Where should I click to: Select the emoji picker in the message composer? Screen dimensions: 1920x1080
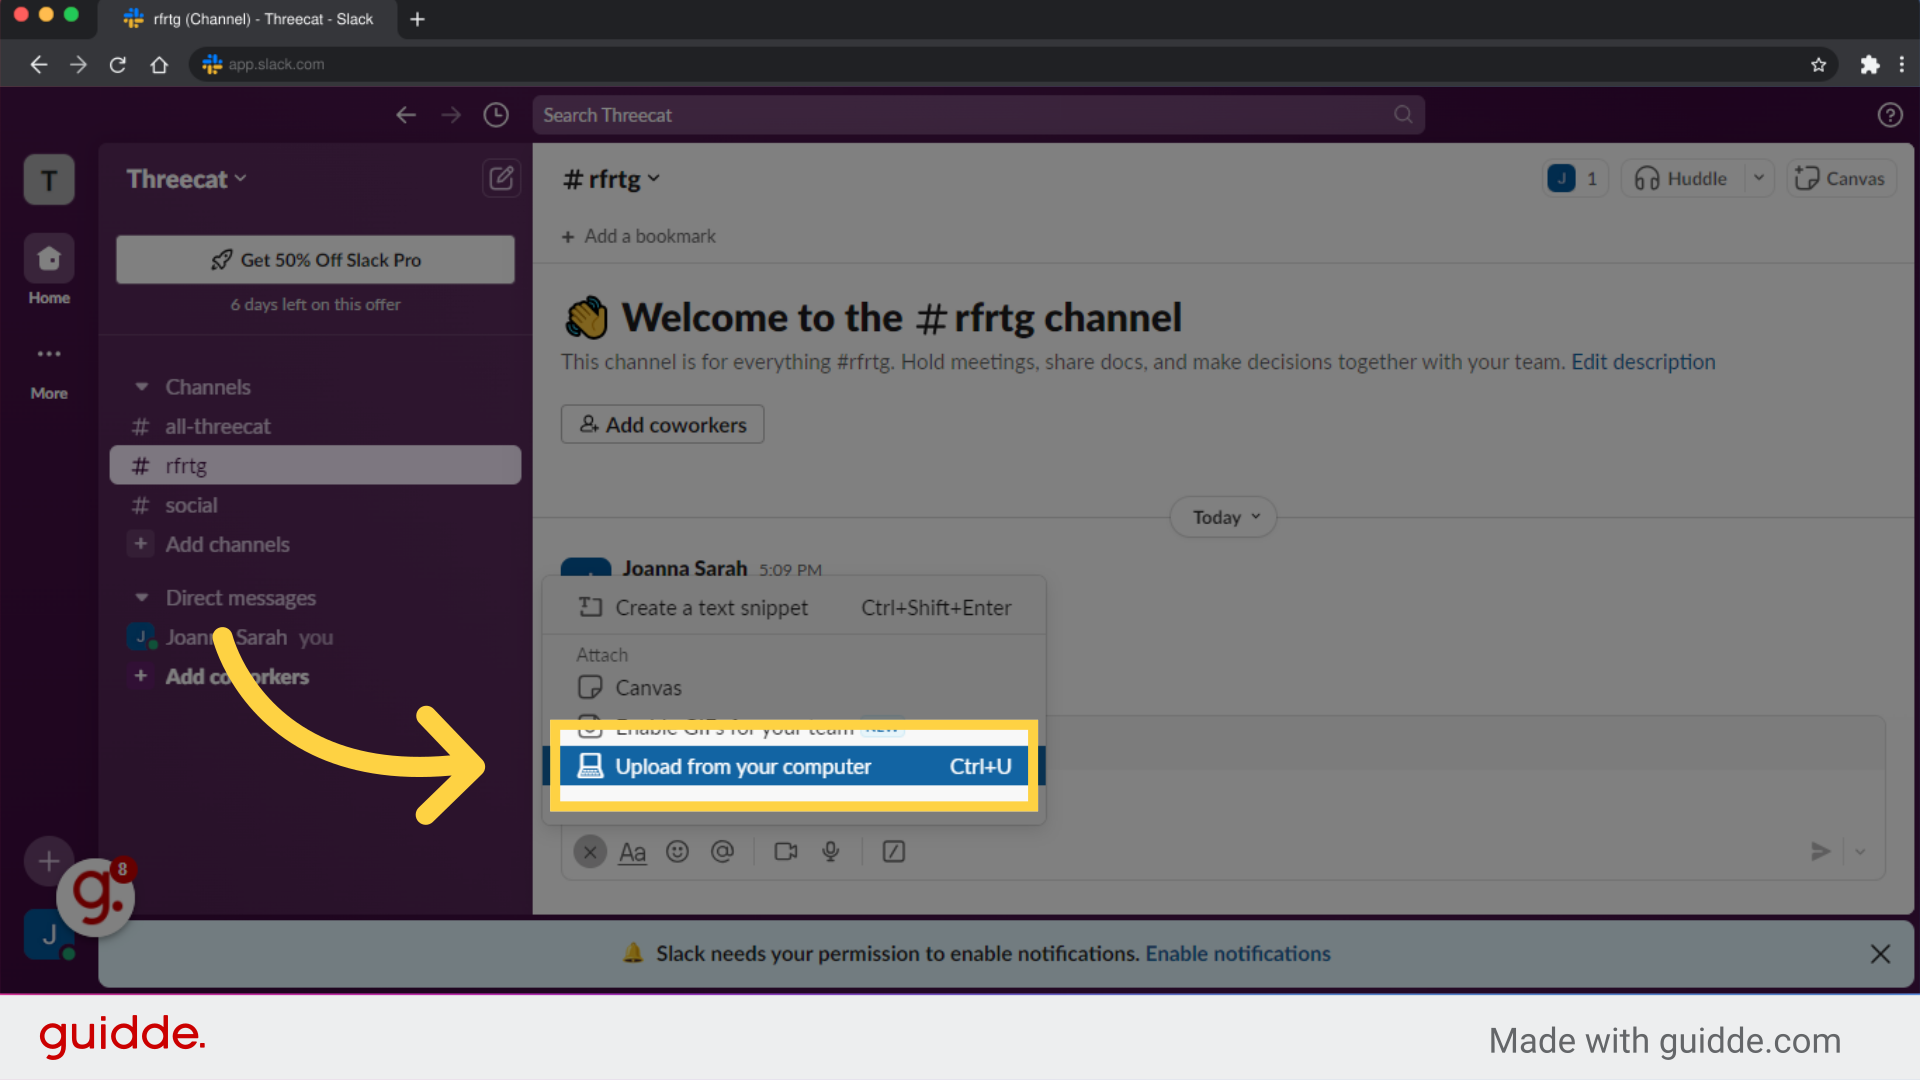coord(678,851)
